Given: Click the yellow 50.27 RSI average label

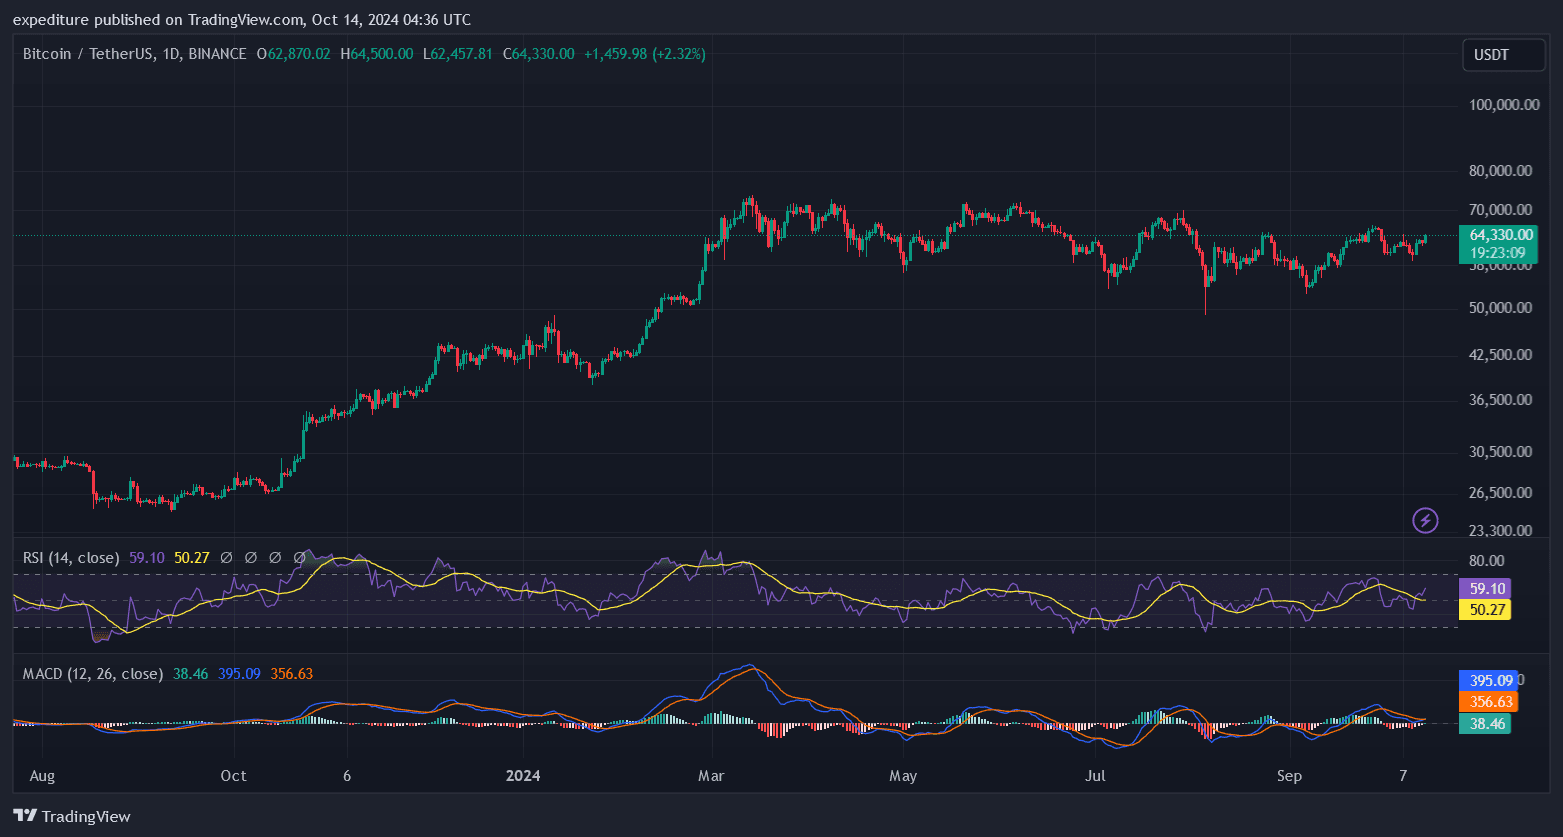Looking at the screenshot, I should [1485, 609].
